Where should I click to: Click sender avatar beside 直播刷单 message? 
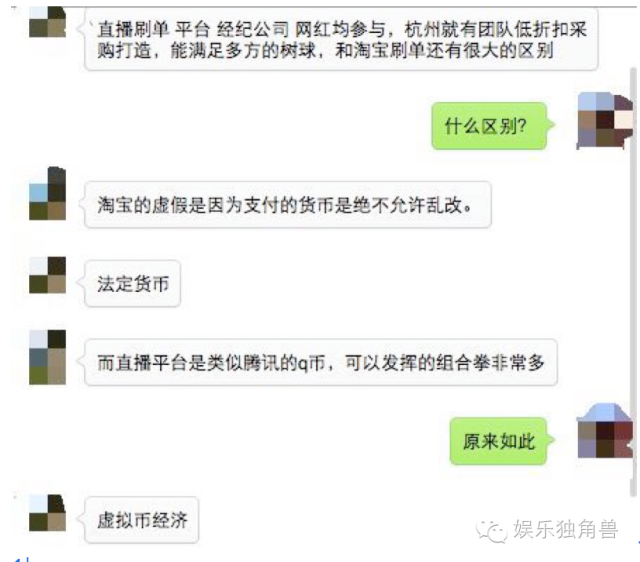click(x=47, y=22)
